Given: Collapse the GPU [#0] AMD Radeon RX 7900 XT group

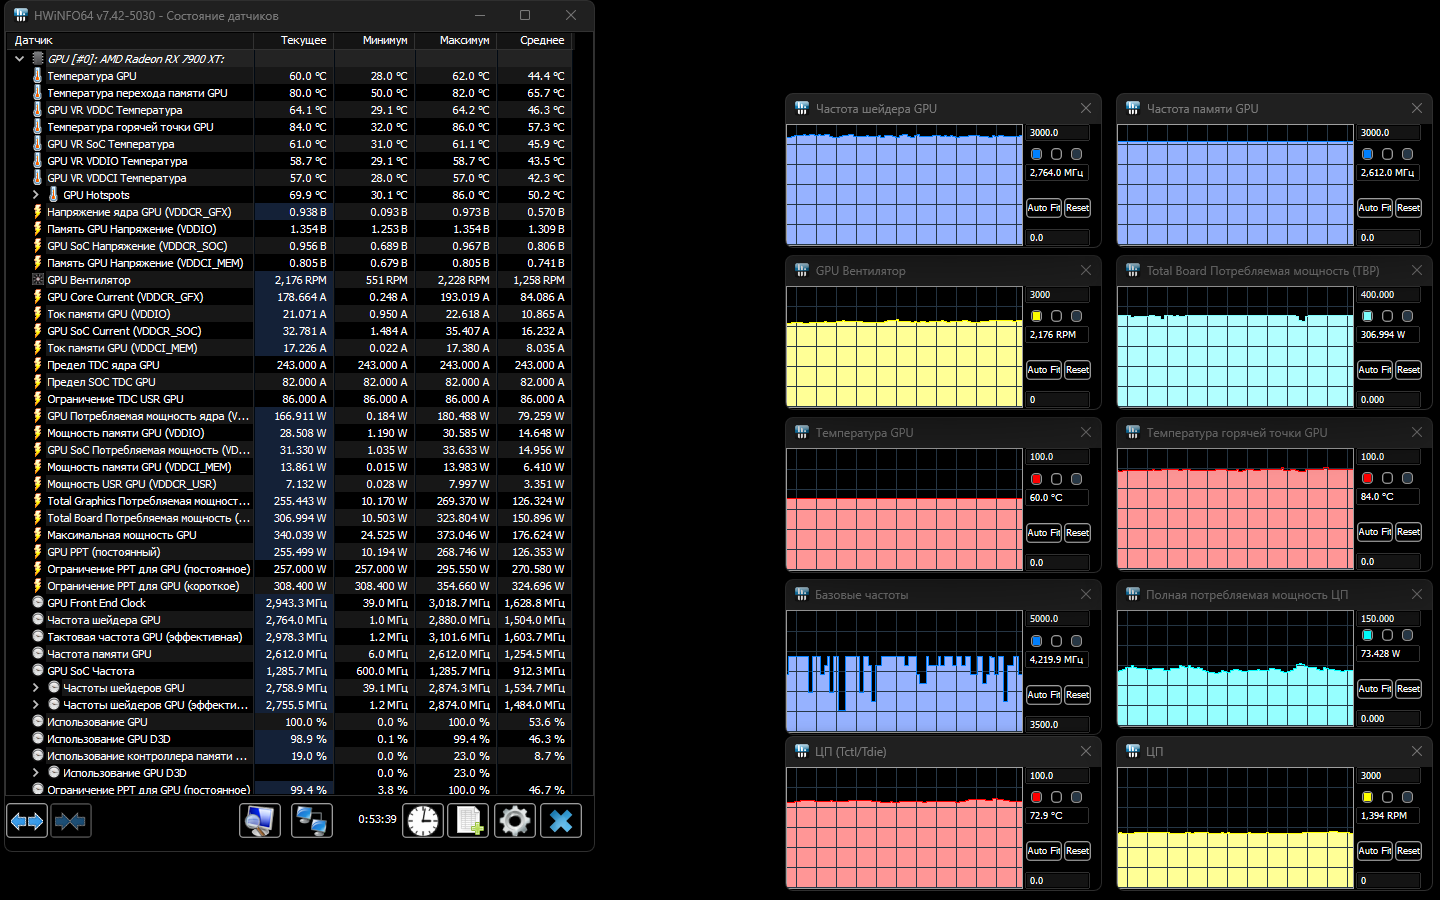Looking at the screenshot, I should pyautogui.click(x=19, y=59).
